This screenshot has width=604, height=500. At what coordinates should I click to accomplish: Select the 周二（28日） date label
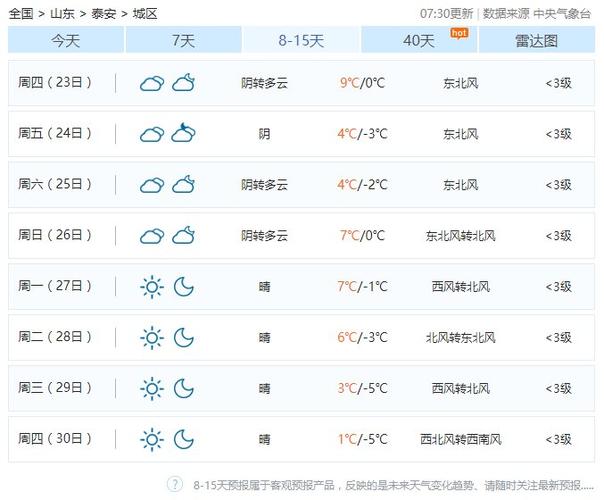click(55, 336)
